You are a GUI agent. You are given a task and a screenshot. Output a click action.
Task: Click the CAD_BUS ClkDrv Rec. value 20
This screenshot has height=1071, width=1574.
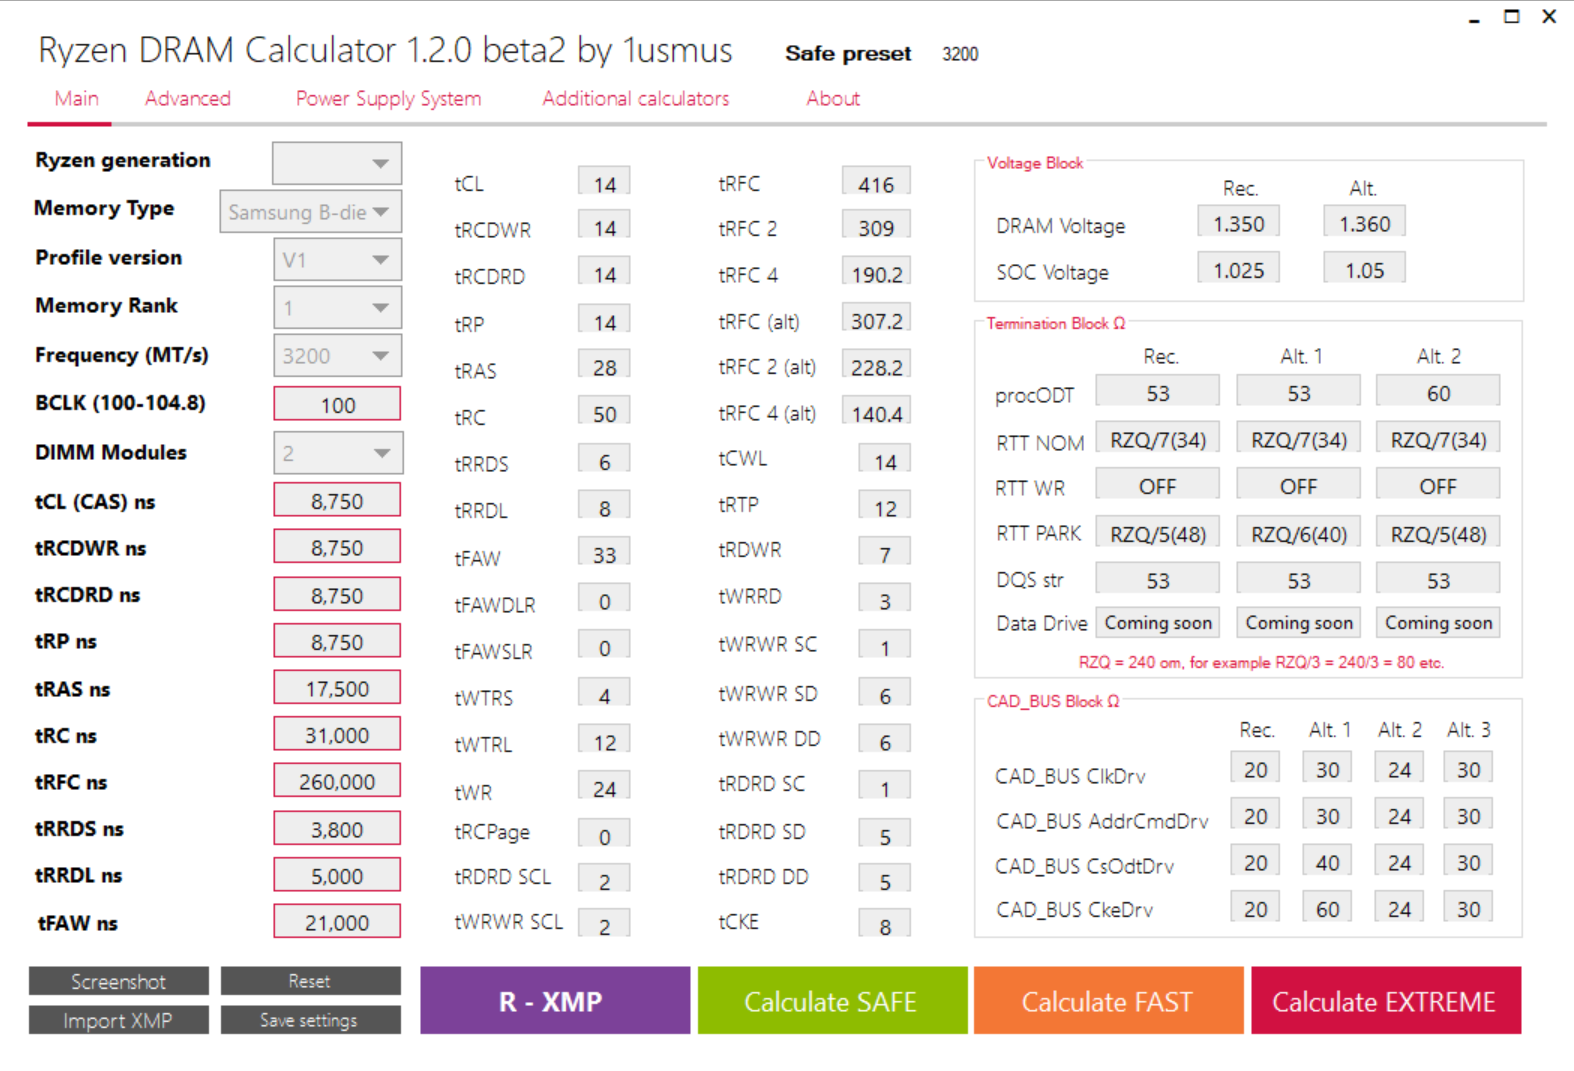point(1255,769)
